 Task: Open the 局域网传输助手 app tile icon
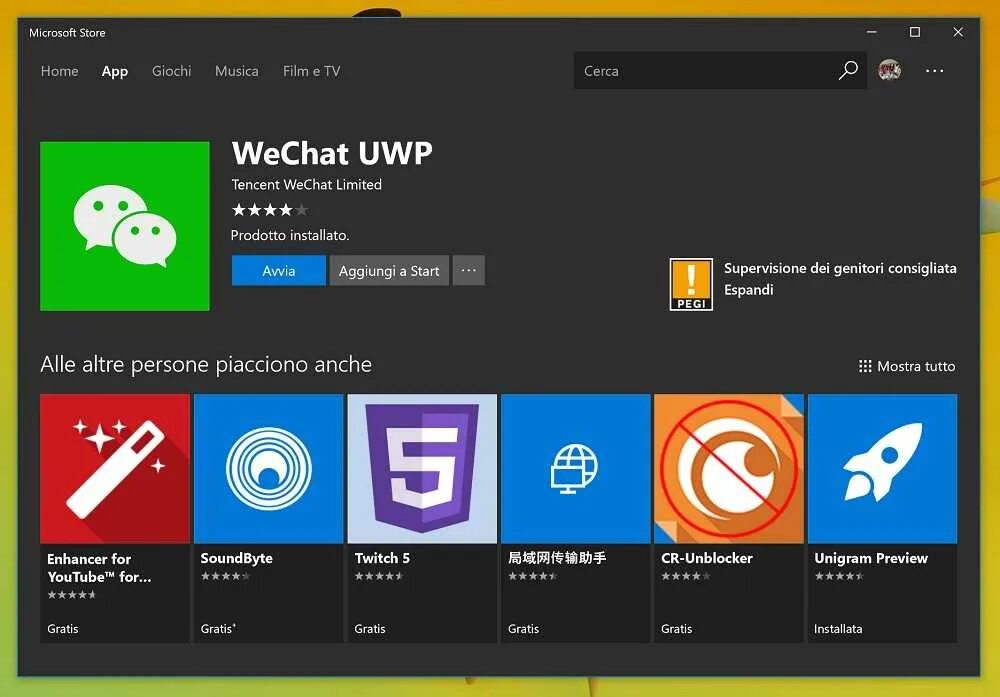tap(576, 469)
